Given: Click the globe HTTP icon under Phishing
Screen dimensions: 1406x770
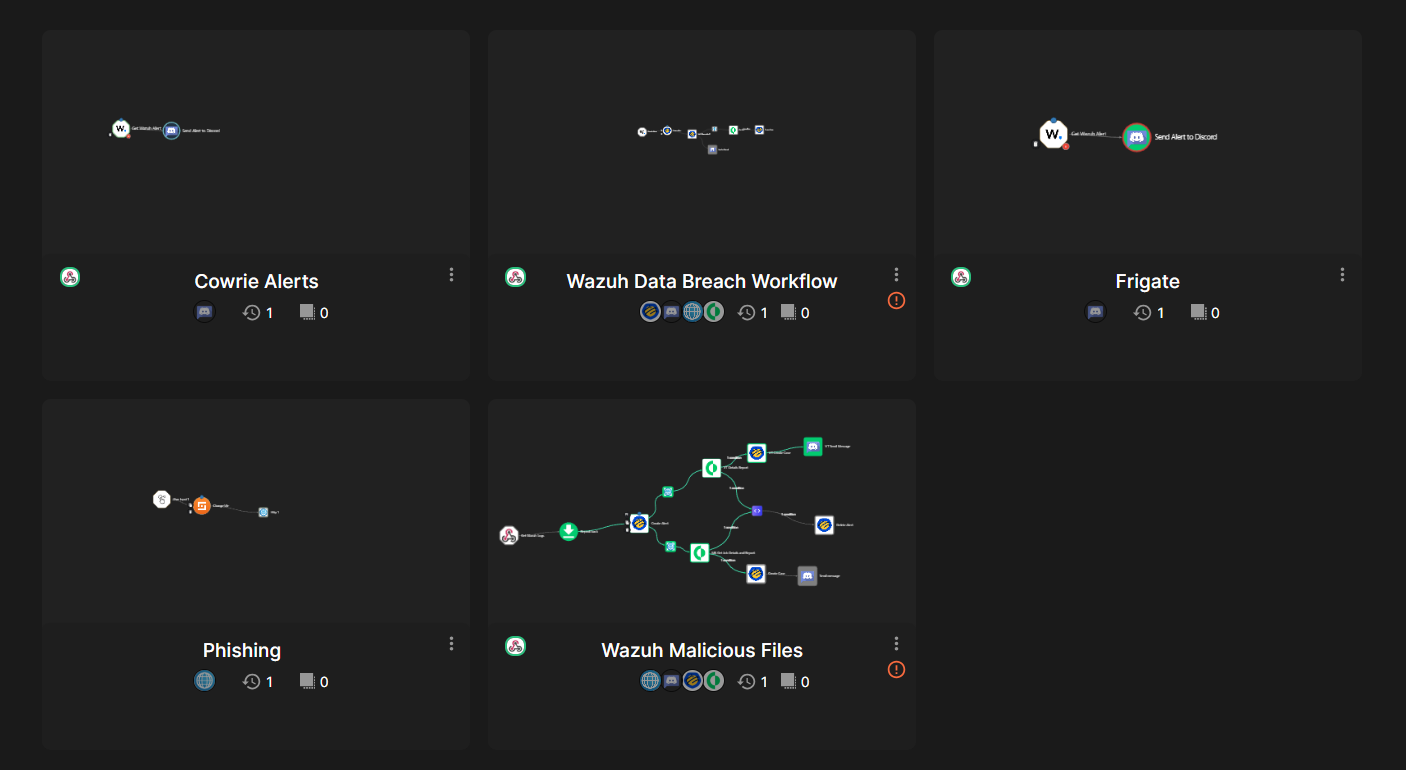Looking at the screenshot, I should tap(204, 681).
